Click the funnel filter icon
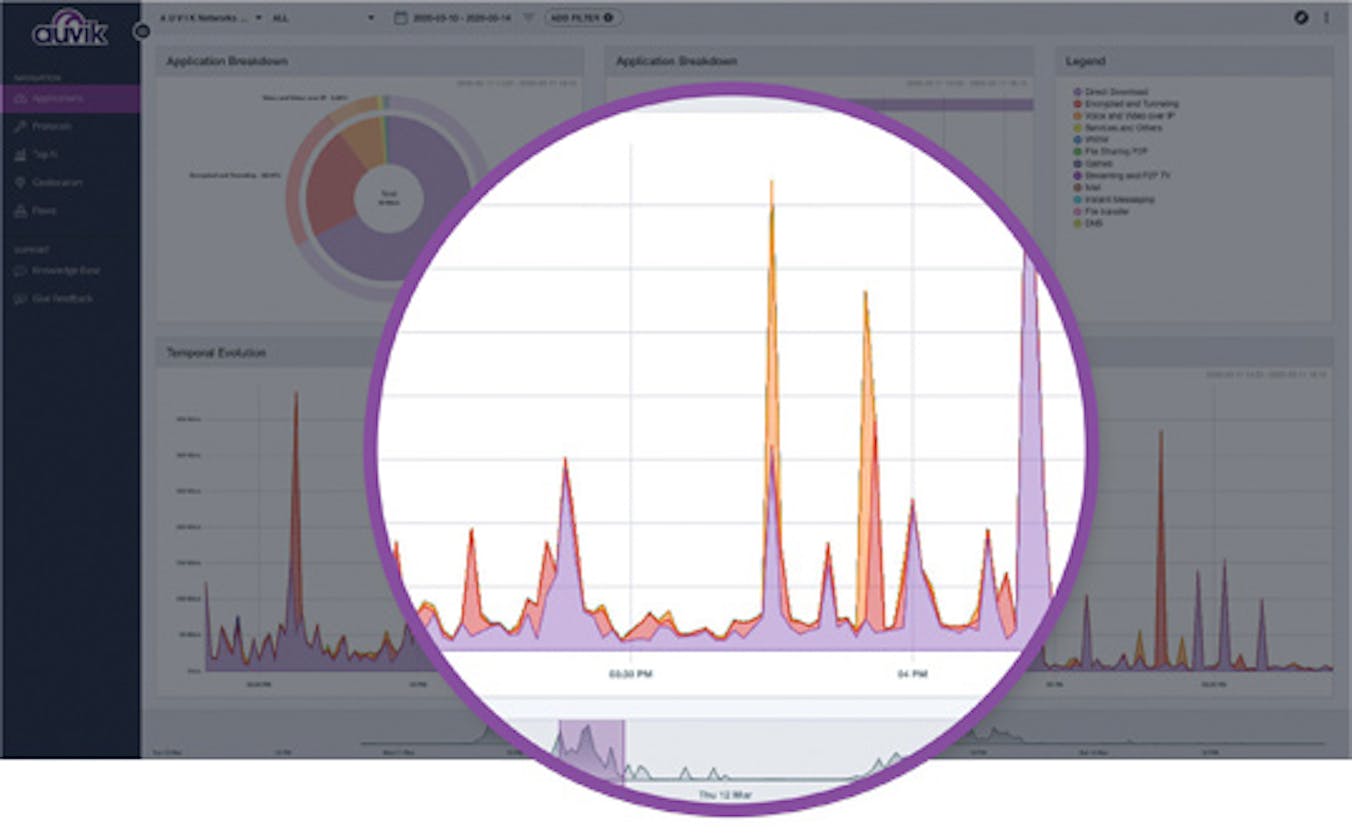Viewport: 1352px width, 840px height. [x=528, y=18]
